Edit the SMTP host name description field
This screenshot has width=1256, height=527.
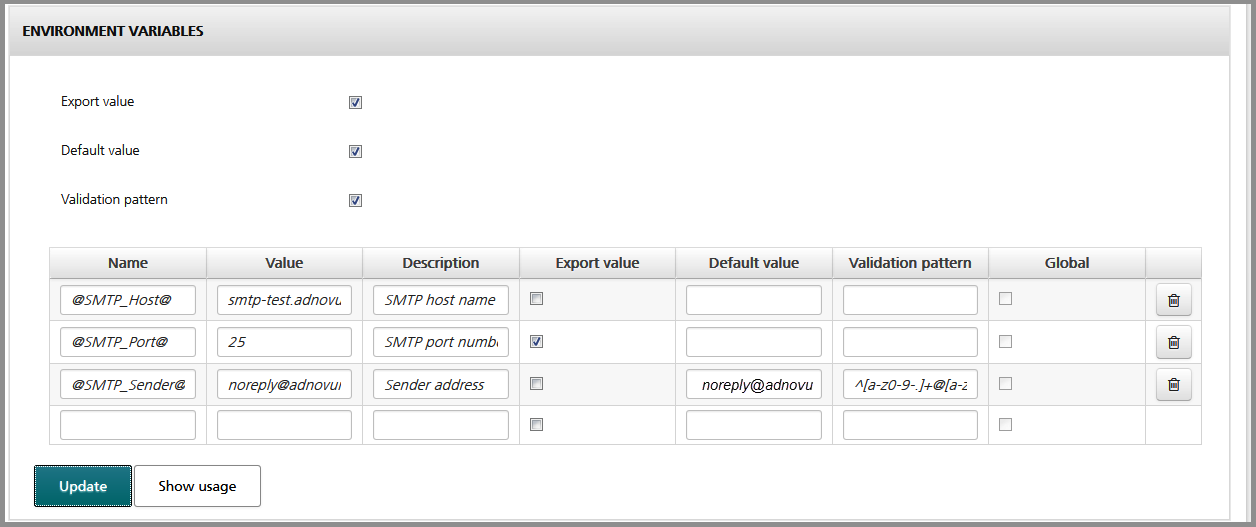pyautogui.click(x=441, y=300)
